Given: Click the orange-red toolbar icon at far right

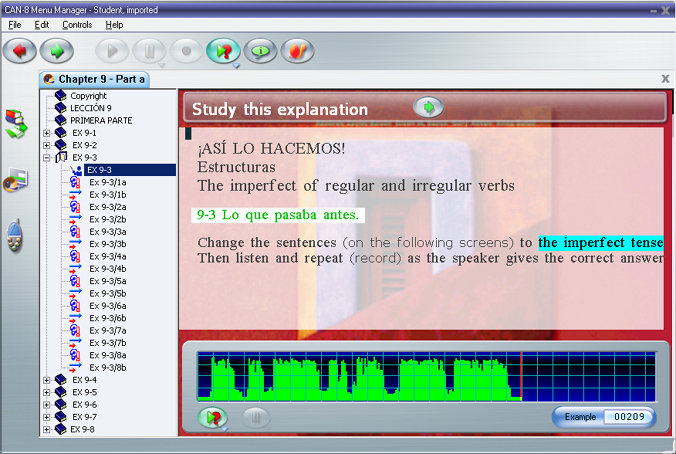Looking at the screenshot, I should point(297,50).
